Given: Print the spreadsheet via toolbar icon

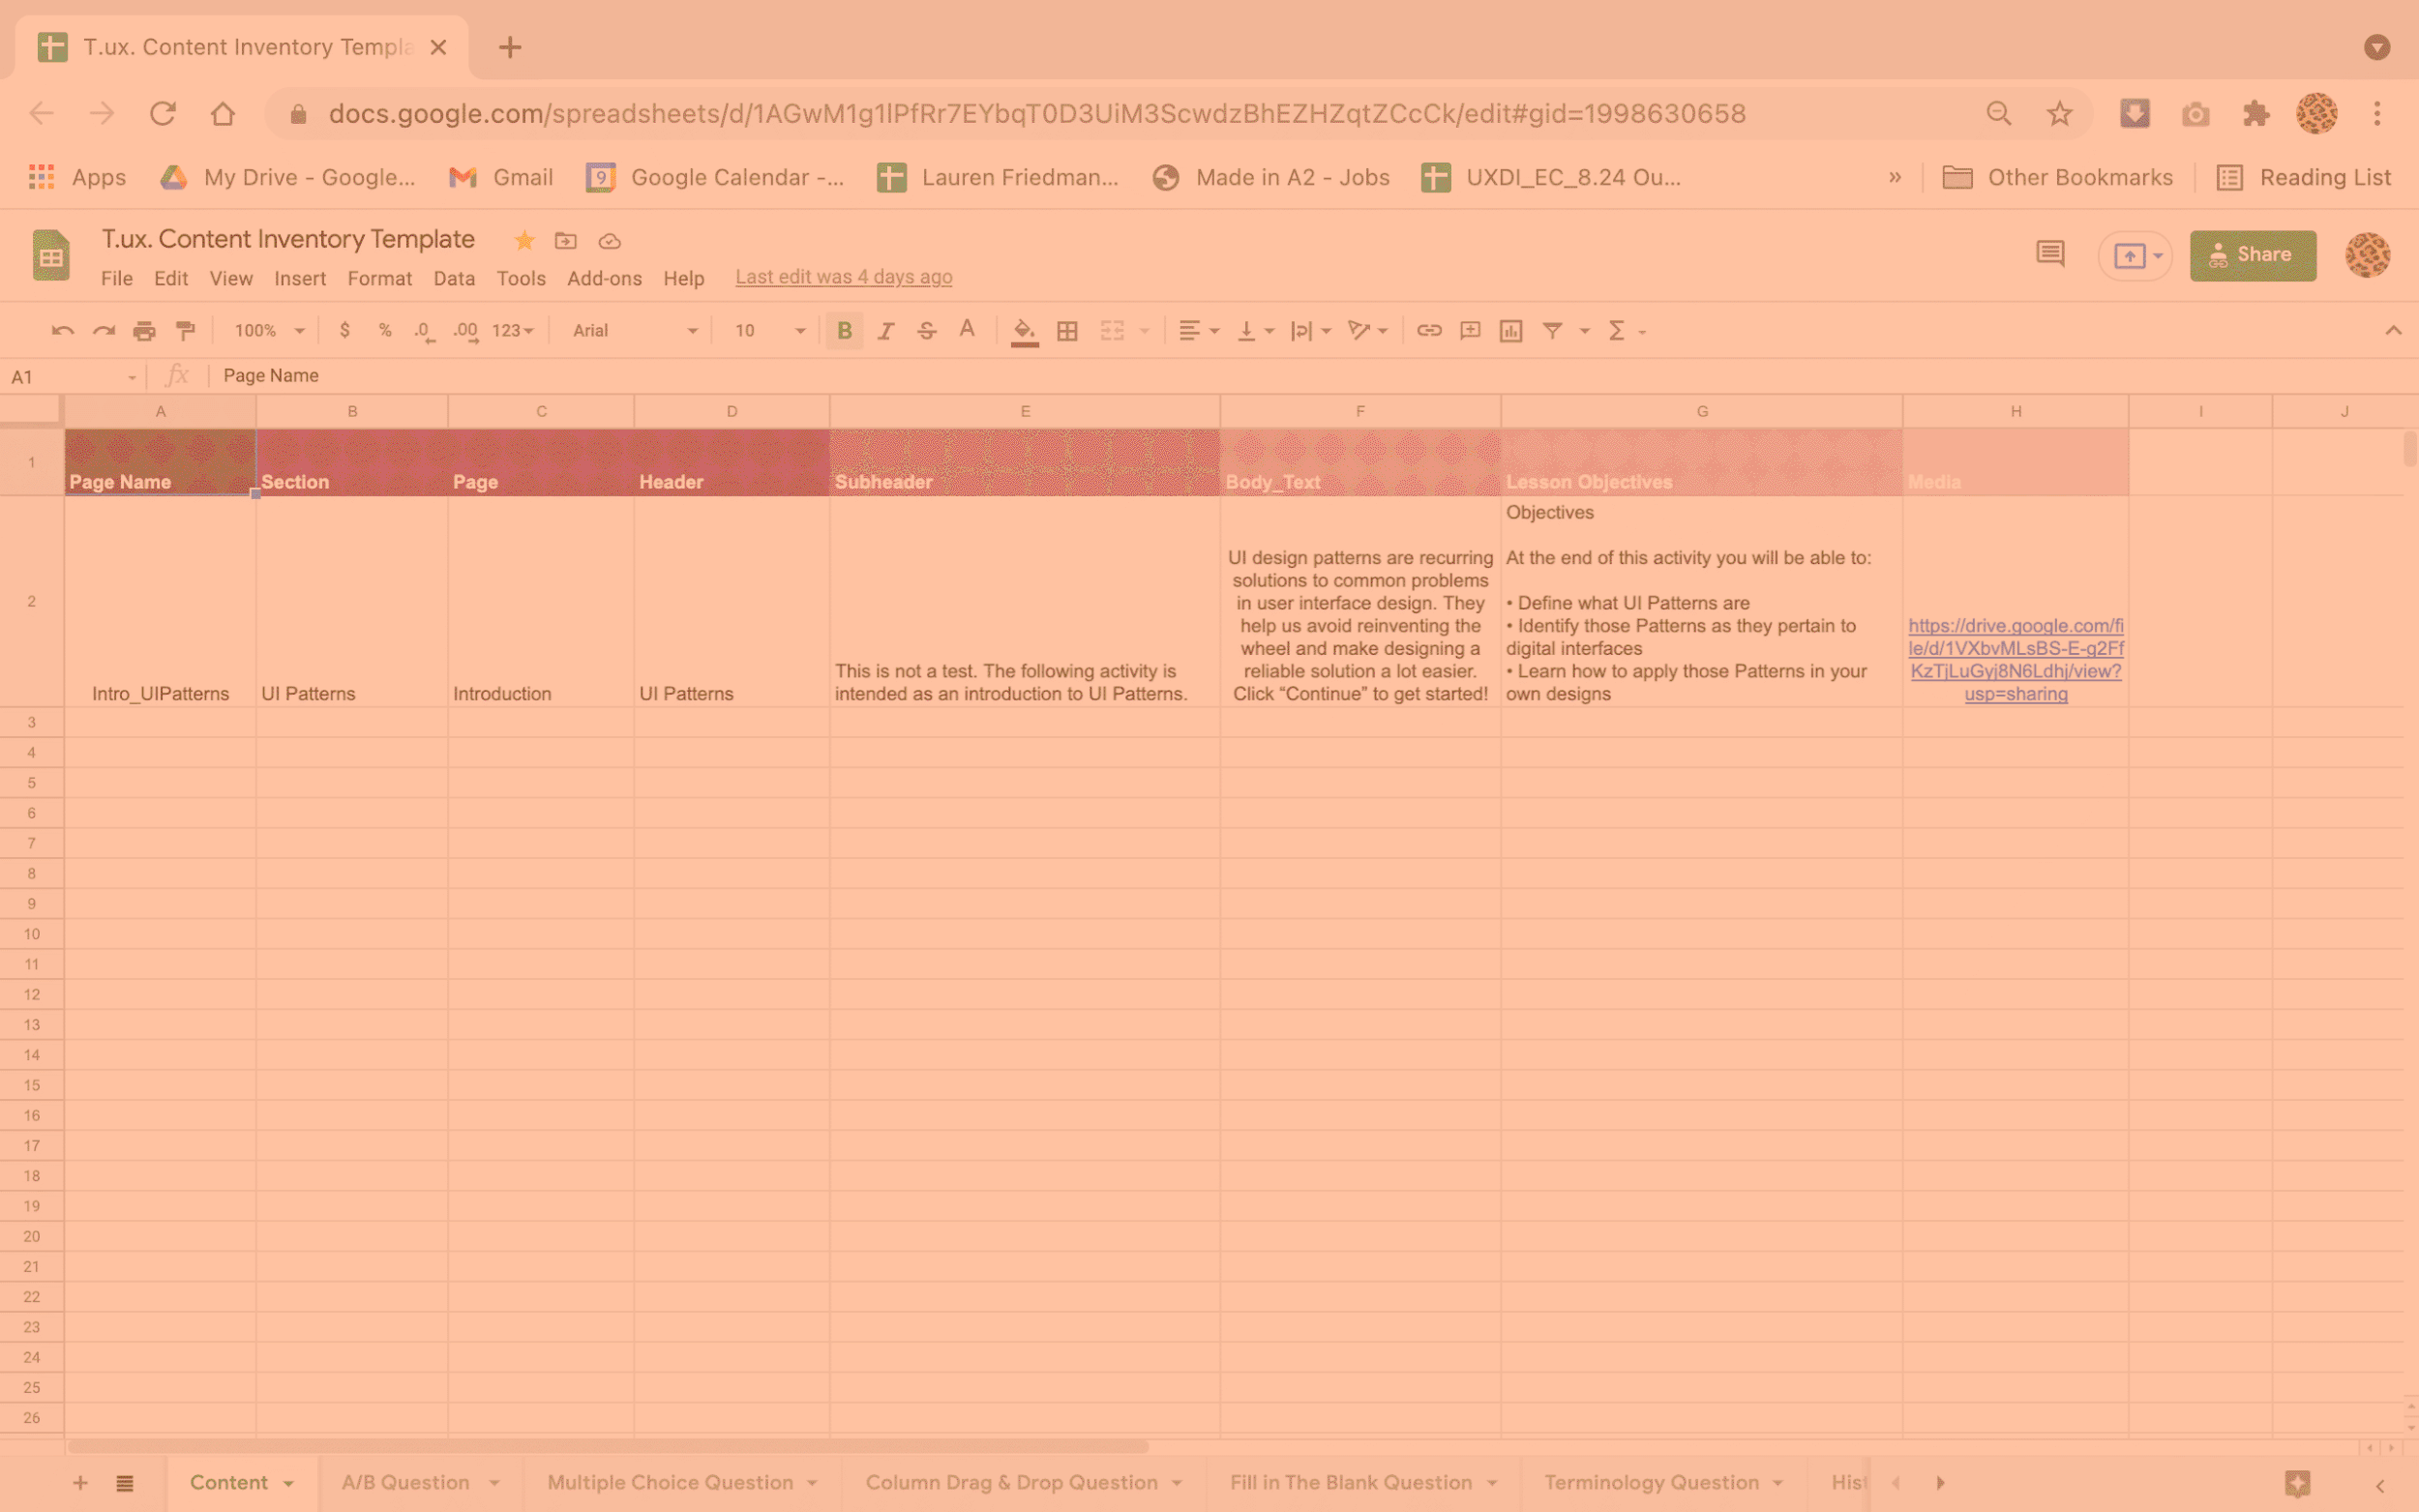Looking at the screenshot, I should 145,330.
